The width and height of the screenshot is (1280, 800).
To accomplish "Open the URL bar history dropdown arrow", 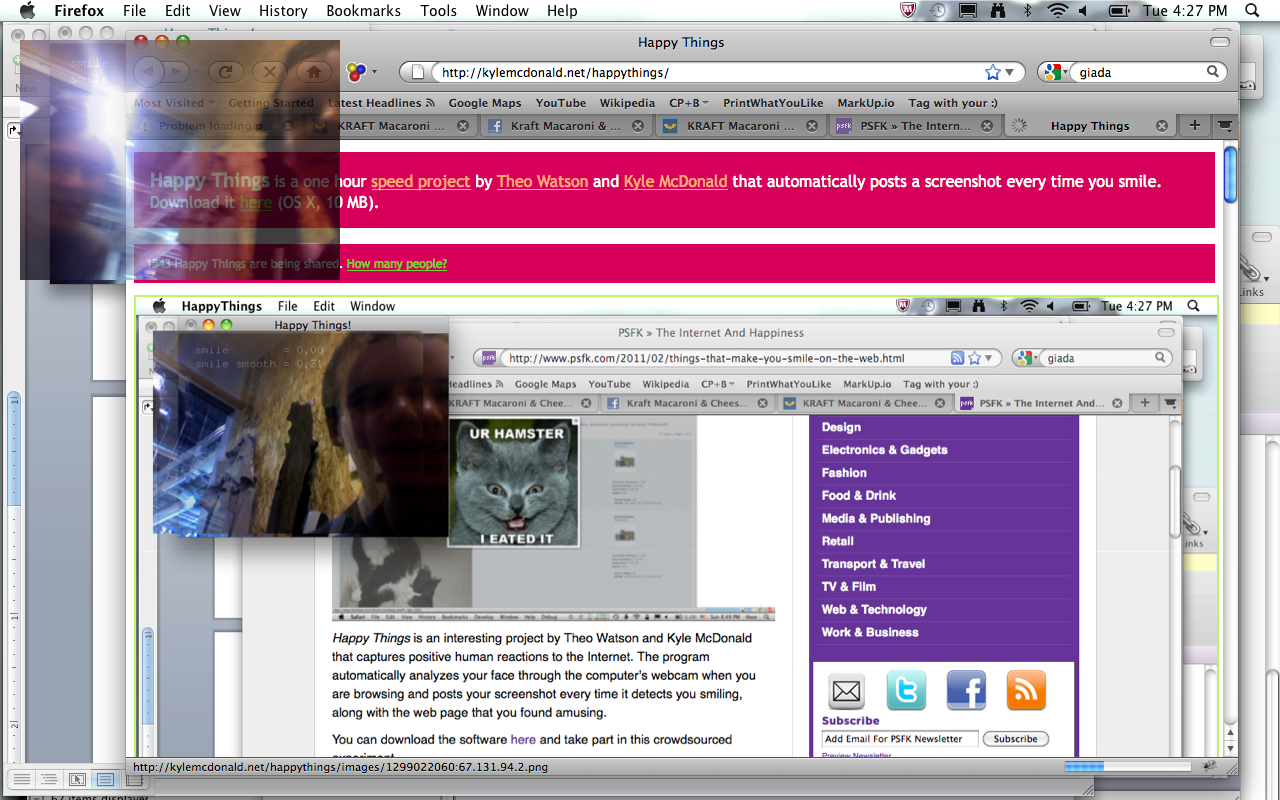I will [1011, 72].
